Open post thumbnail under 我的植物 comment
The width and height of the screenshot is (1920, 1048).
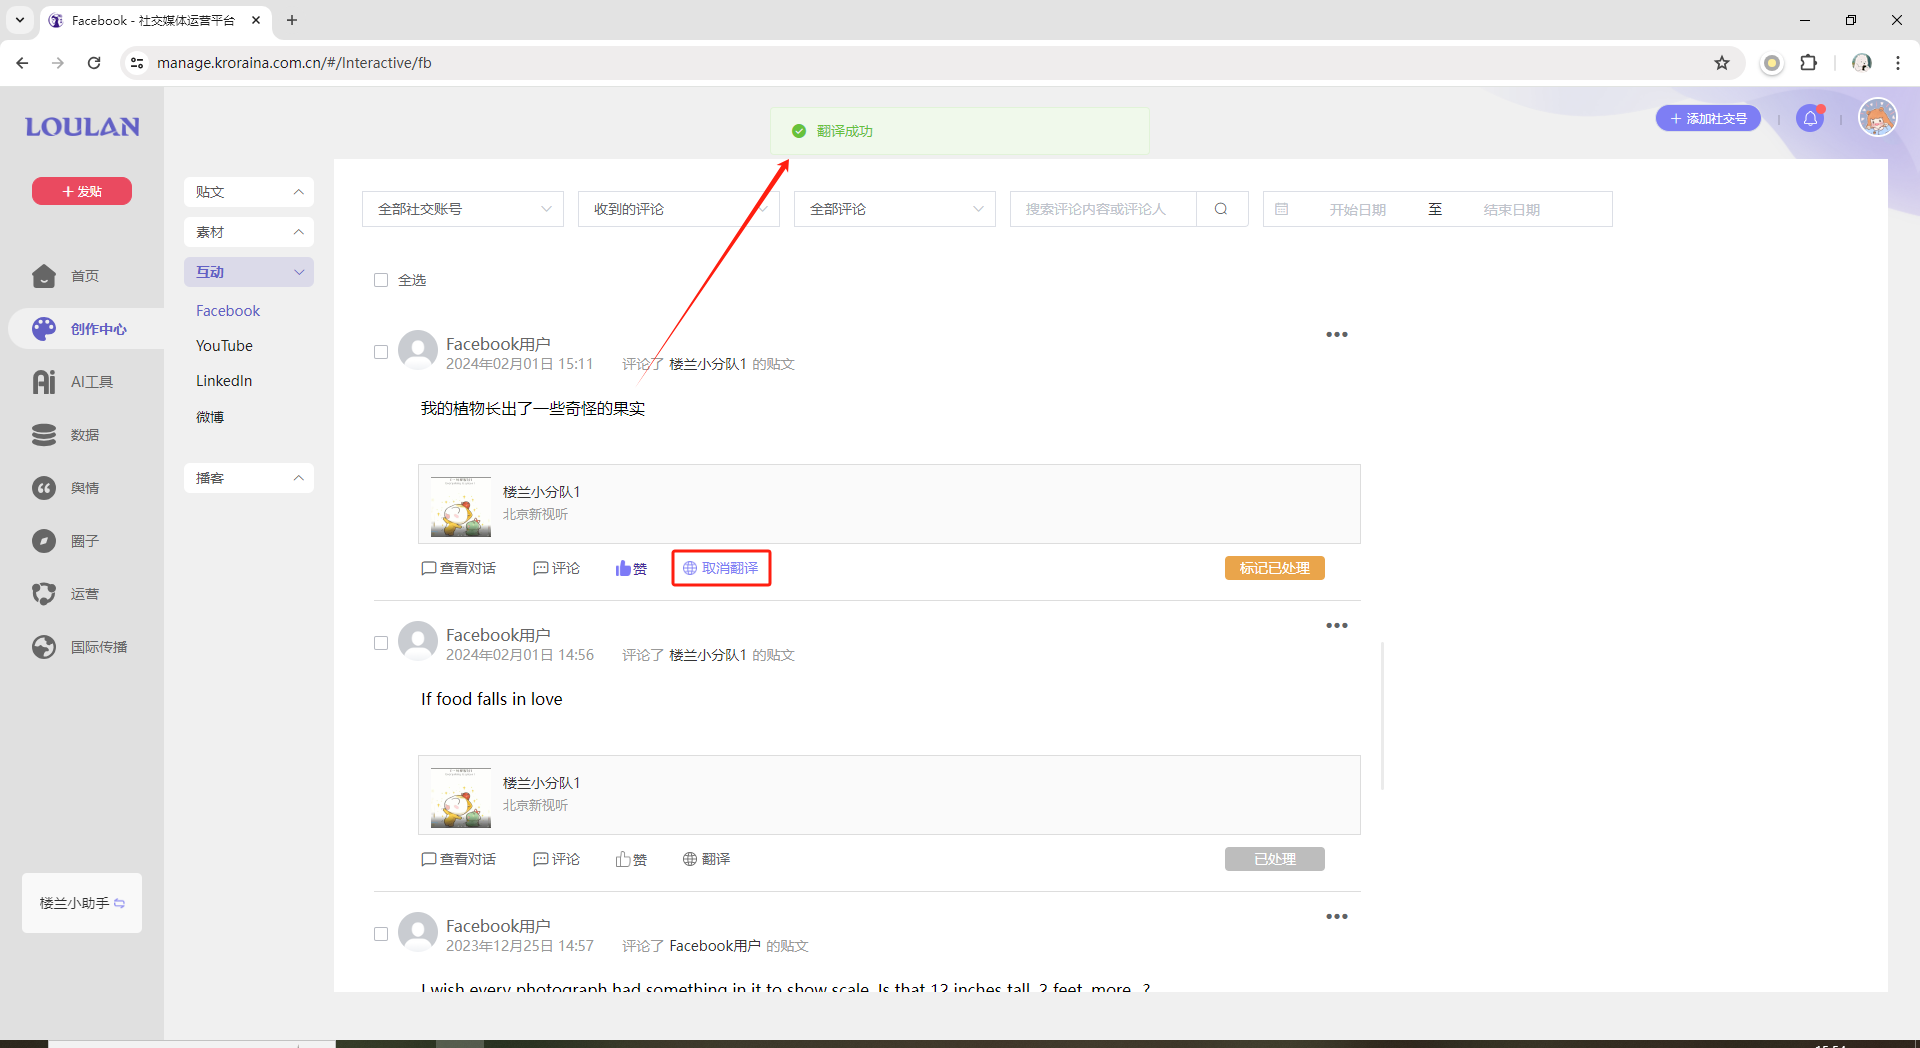click(461, 506)
